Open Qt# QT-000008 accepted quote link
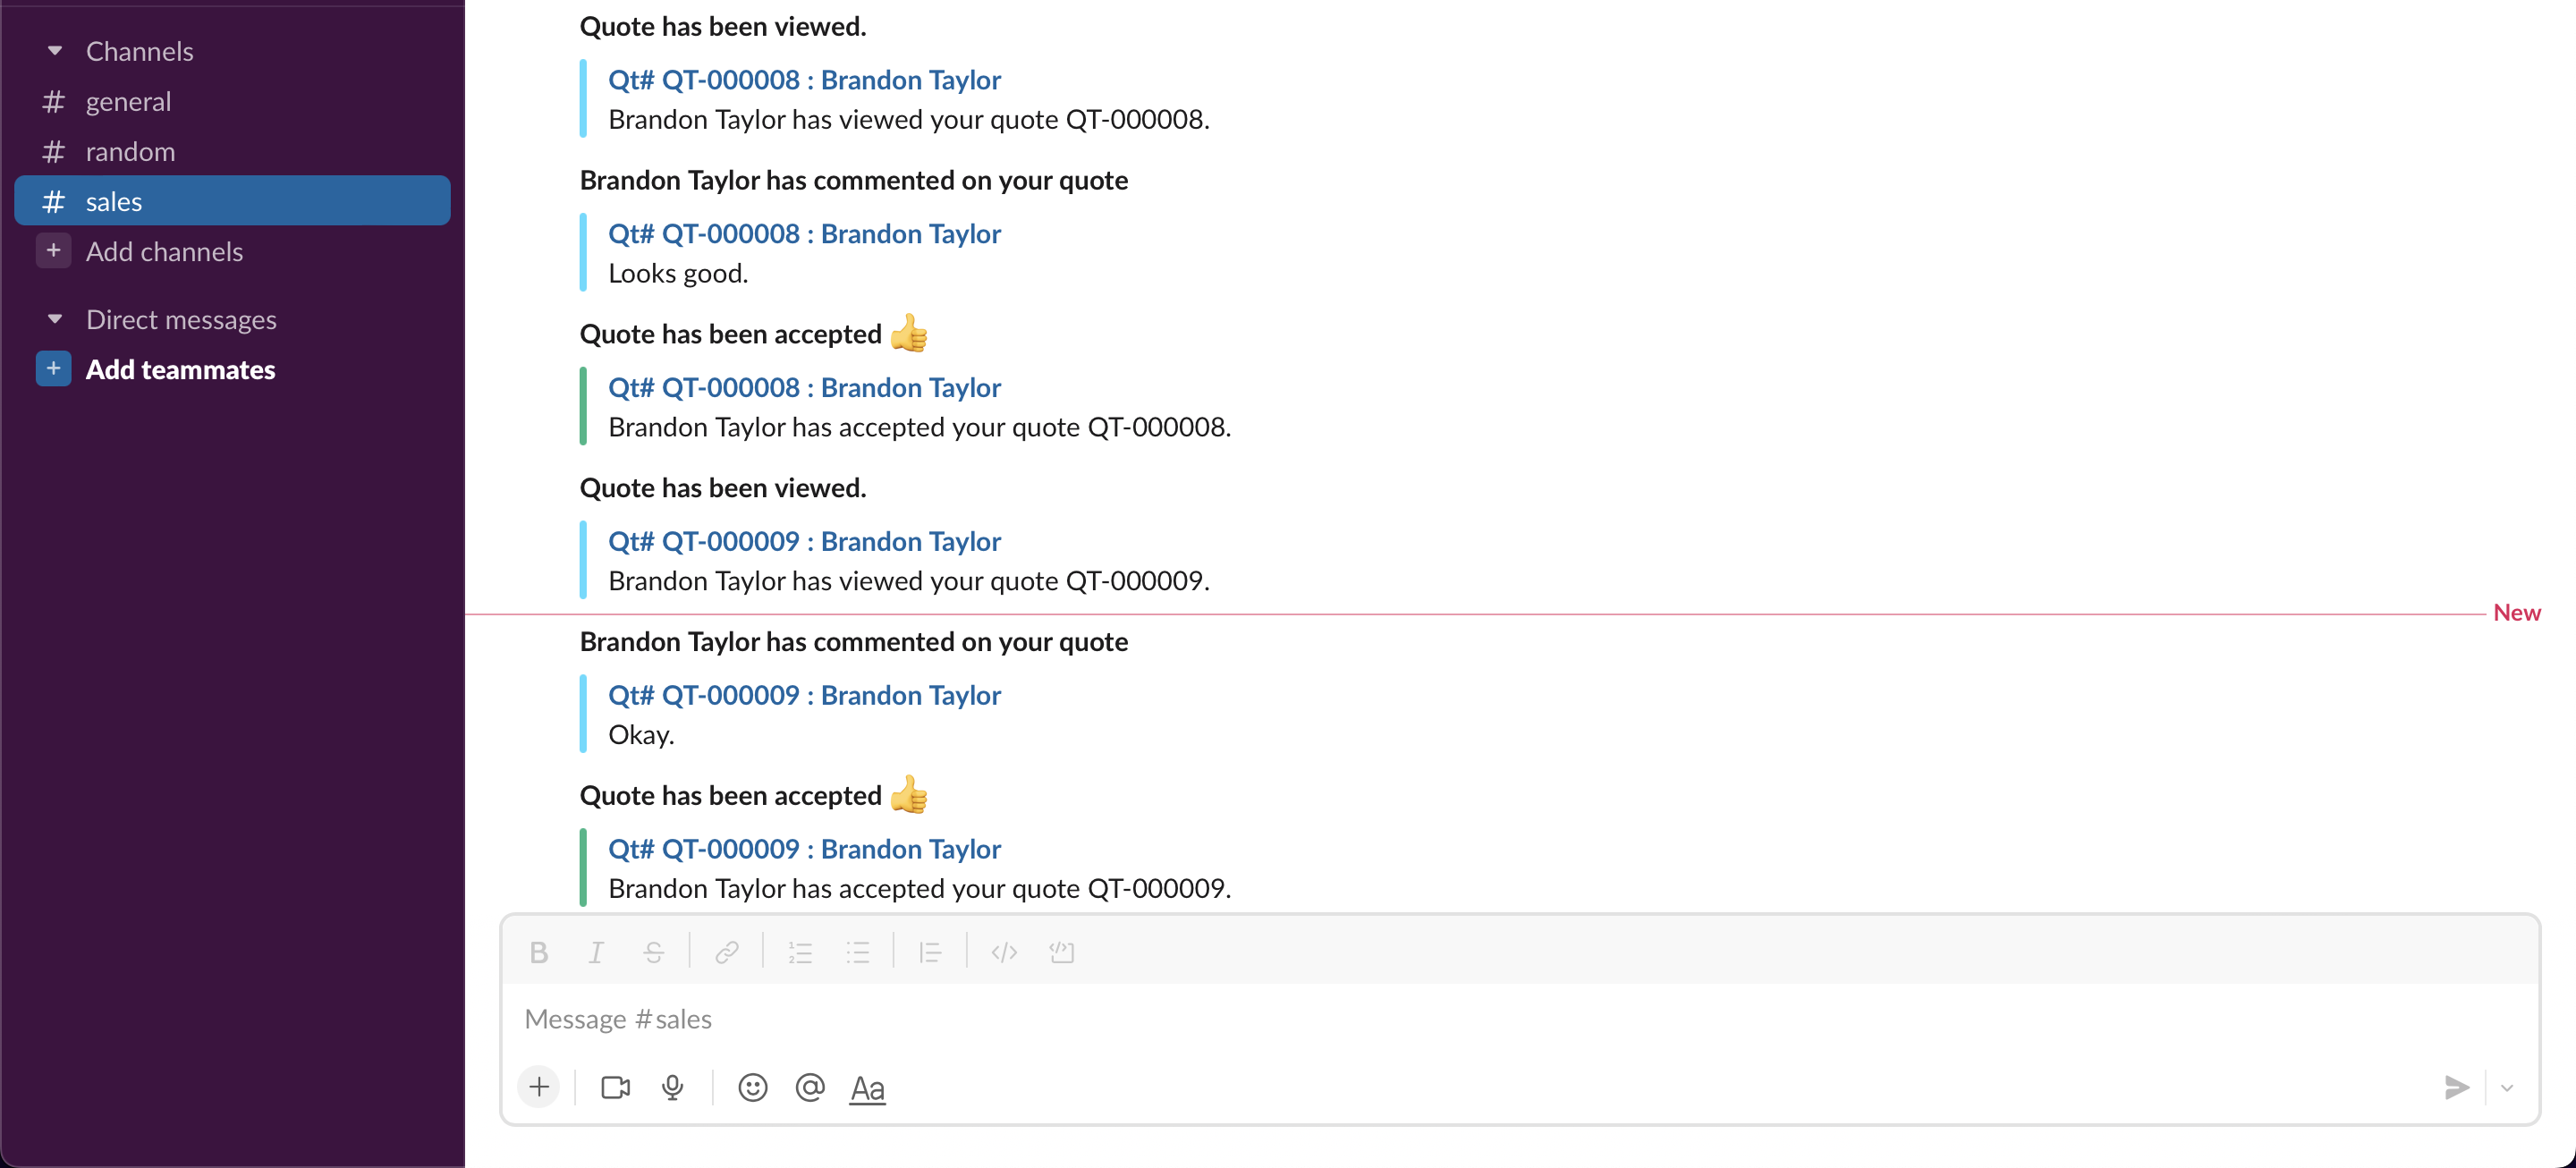The image size is (2576, 1168). coord(805,386)
